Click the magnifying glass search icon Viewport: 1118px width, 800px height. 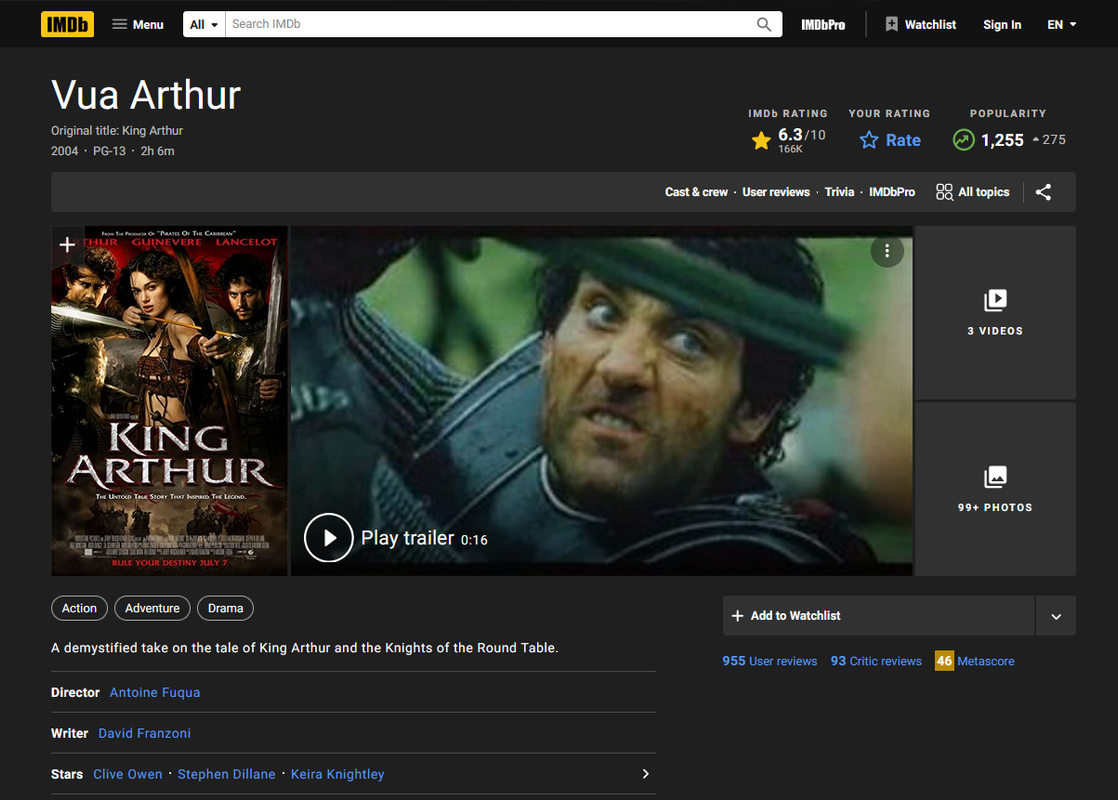coord(764,24)
